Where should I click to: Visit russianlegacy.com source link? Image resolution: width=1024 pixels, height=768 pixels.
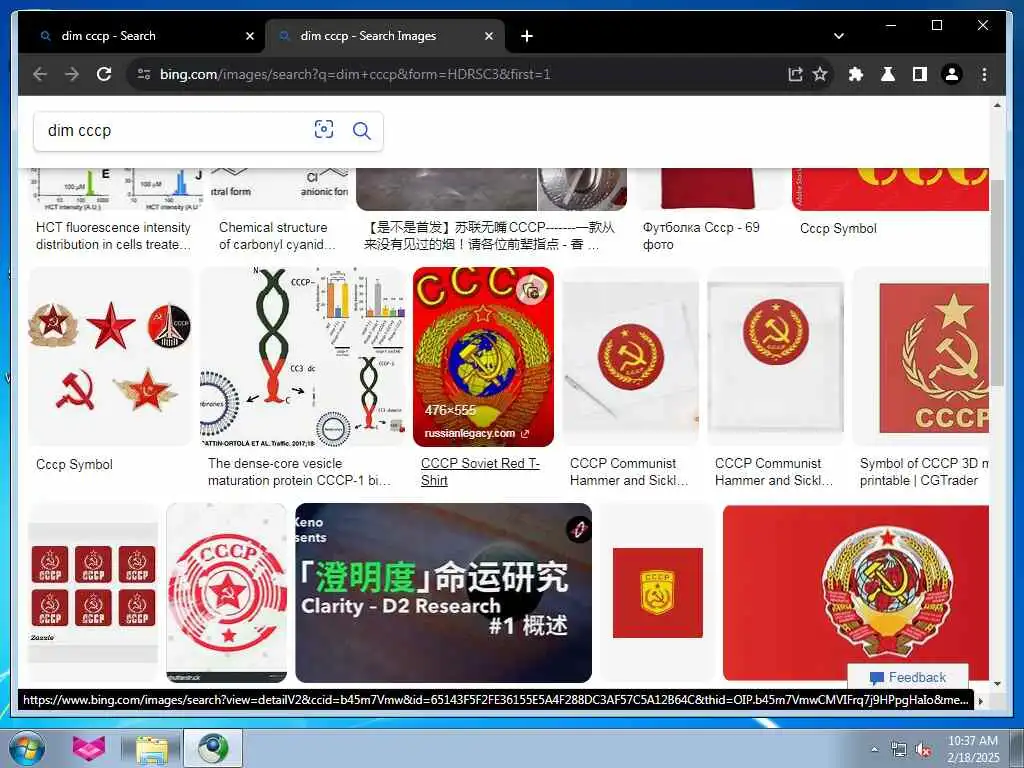pos(476,433)
